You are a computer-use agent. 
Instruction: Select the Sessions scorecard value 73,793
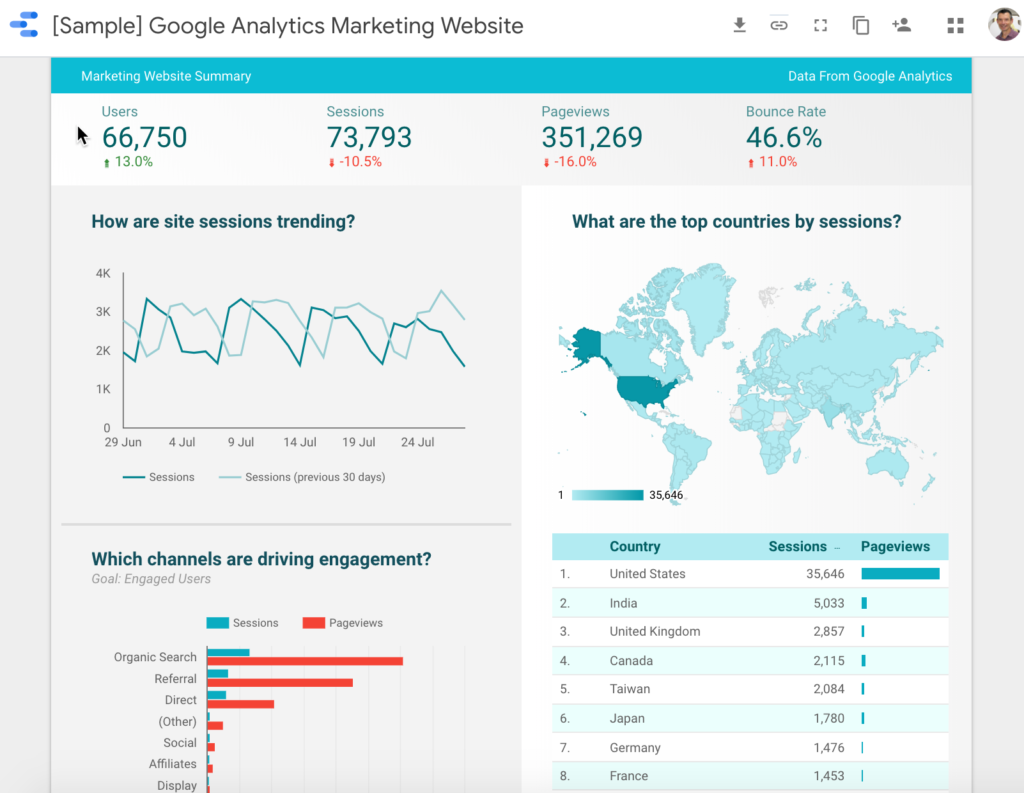369,137
